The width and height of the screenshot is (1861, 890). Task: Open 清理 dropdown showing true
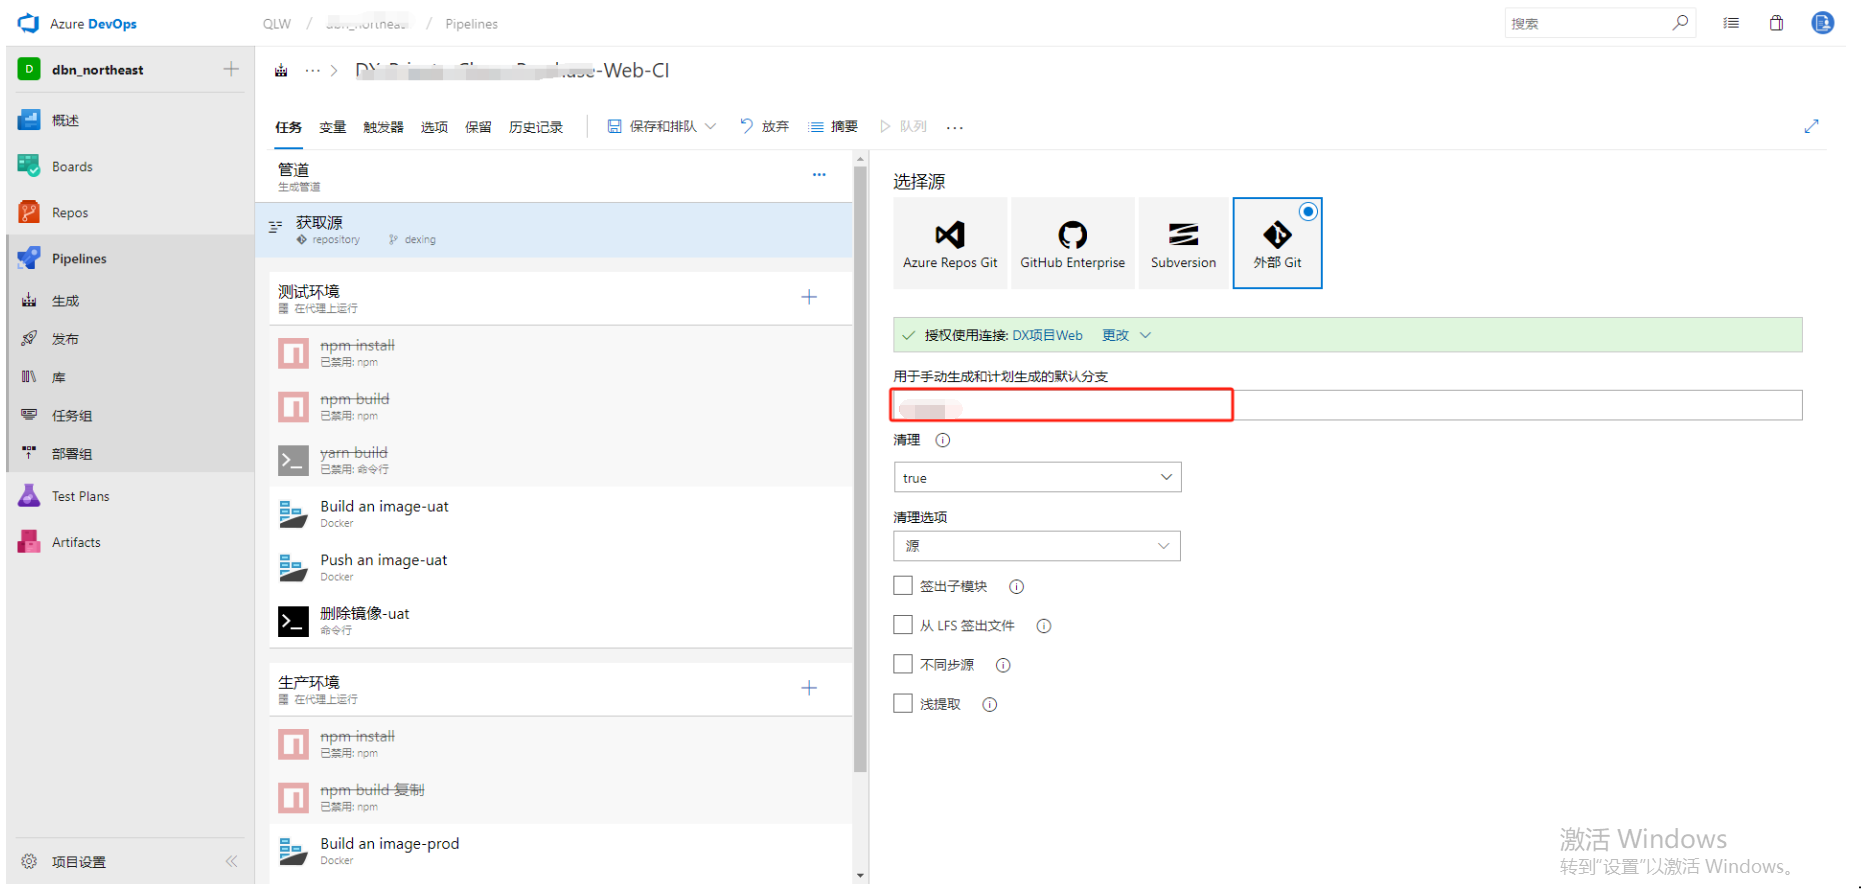click(1037, 477)
